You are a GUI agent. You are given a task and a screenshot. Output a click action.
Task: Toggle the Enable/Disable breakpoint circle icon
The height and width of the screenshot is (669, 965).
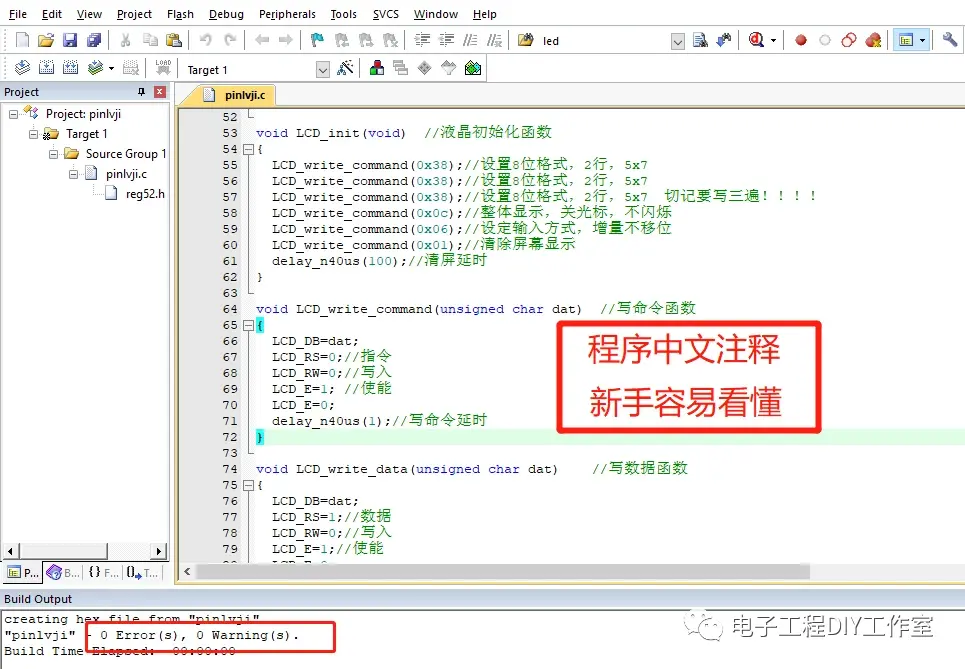pos(825,41)
